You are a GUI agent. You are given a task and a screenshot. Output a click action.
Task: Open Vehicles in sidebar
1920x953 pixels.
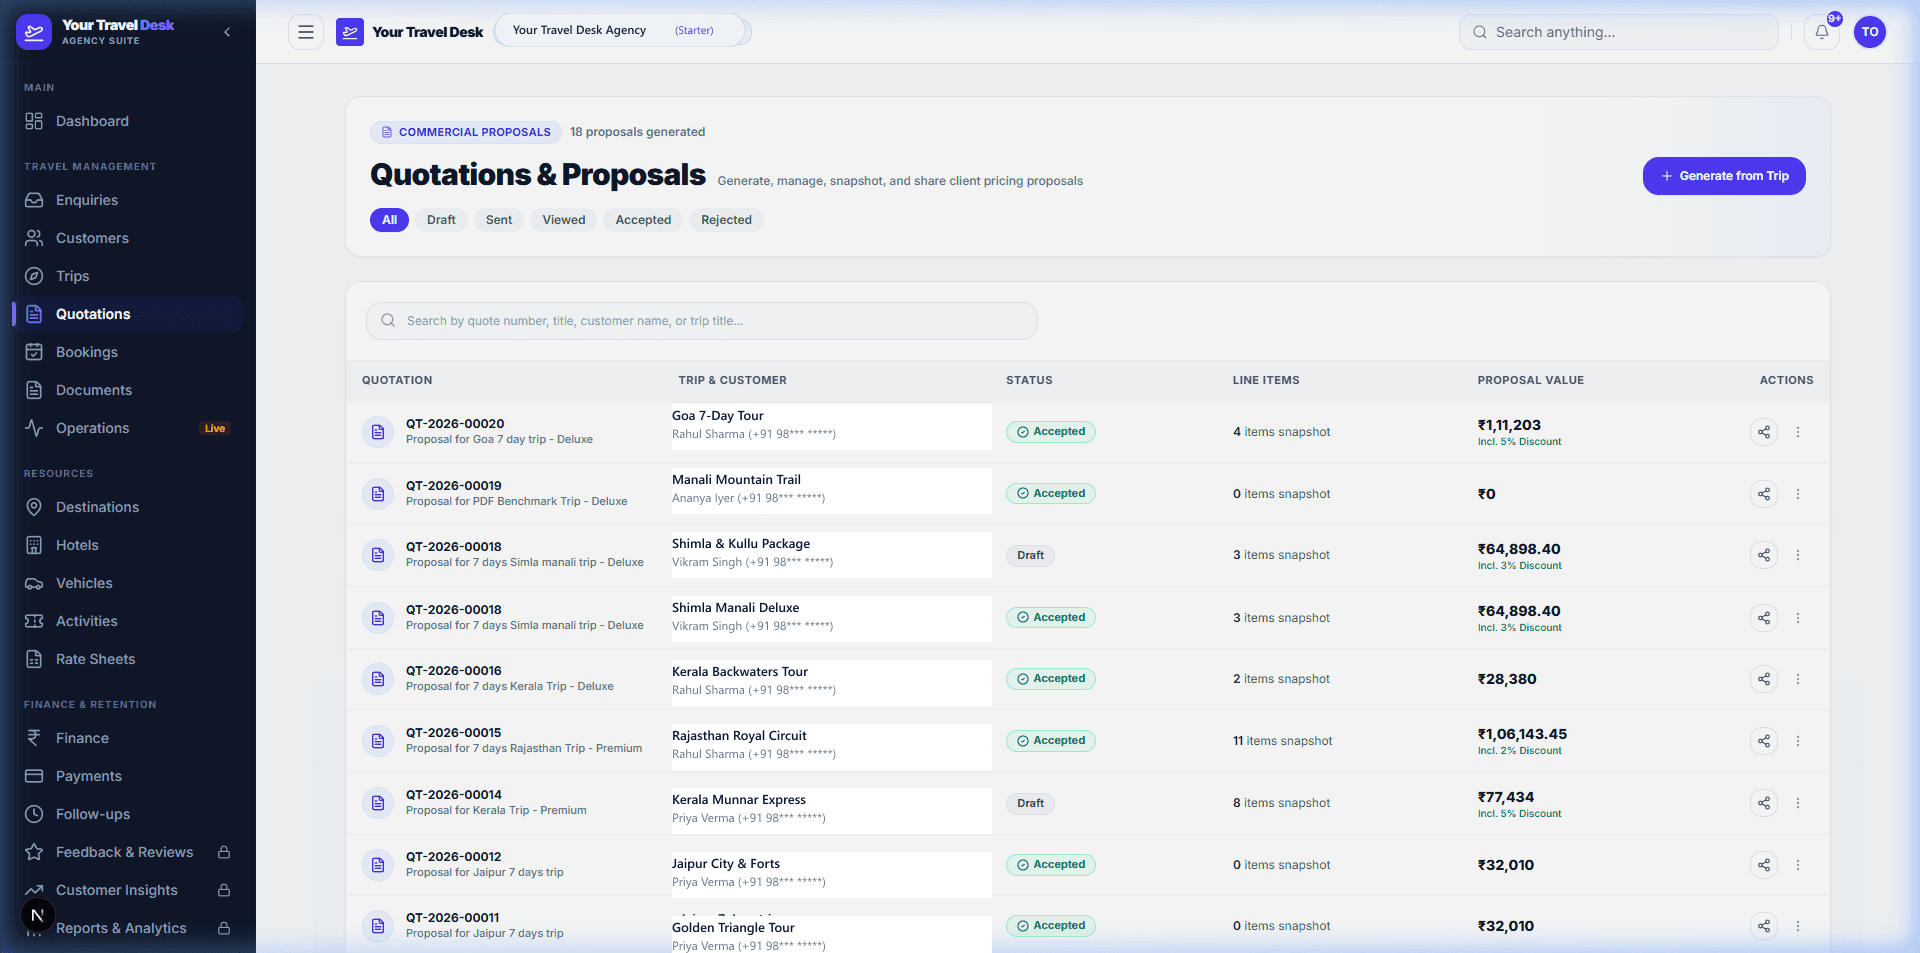pos(128,583)
